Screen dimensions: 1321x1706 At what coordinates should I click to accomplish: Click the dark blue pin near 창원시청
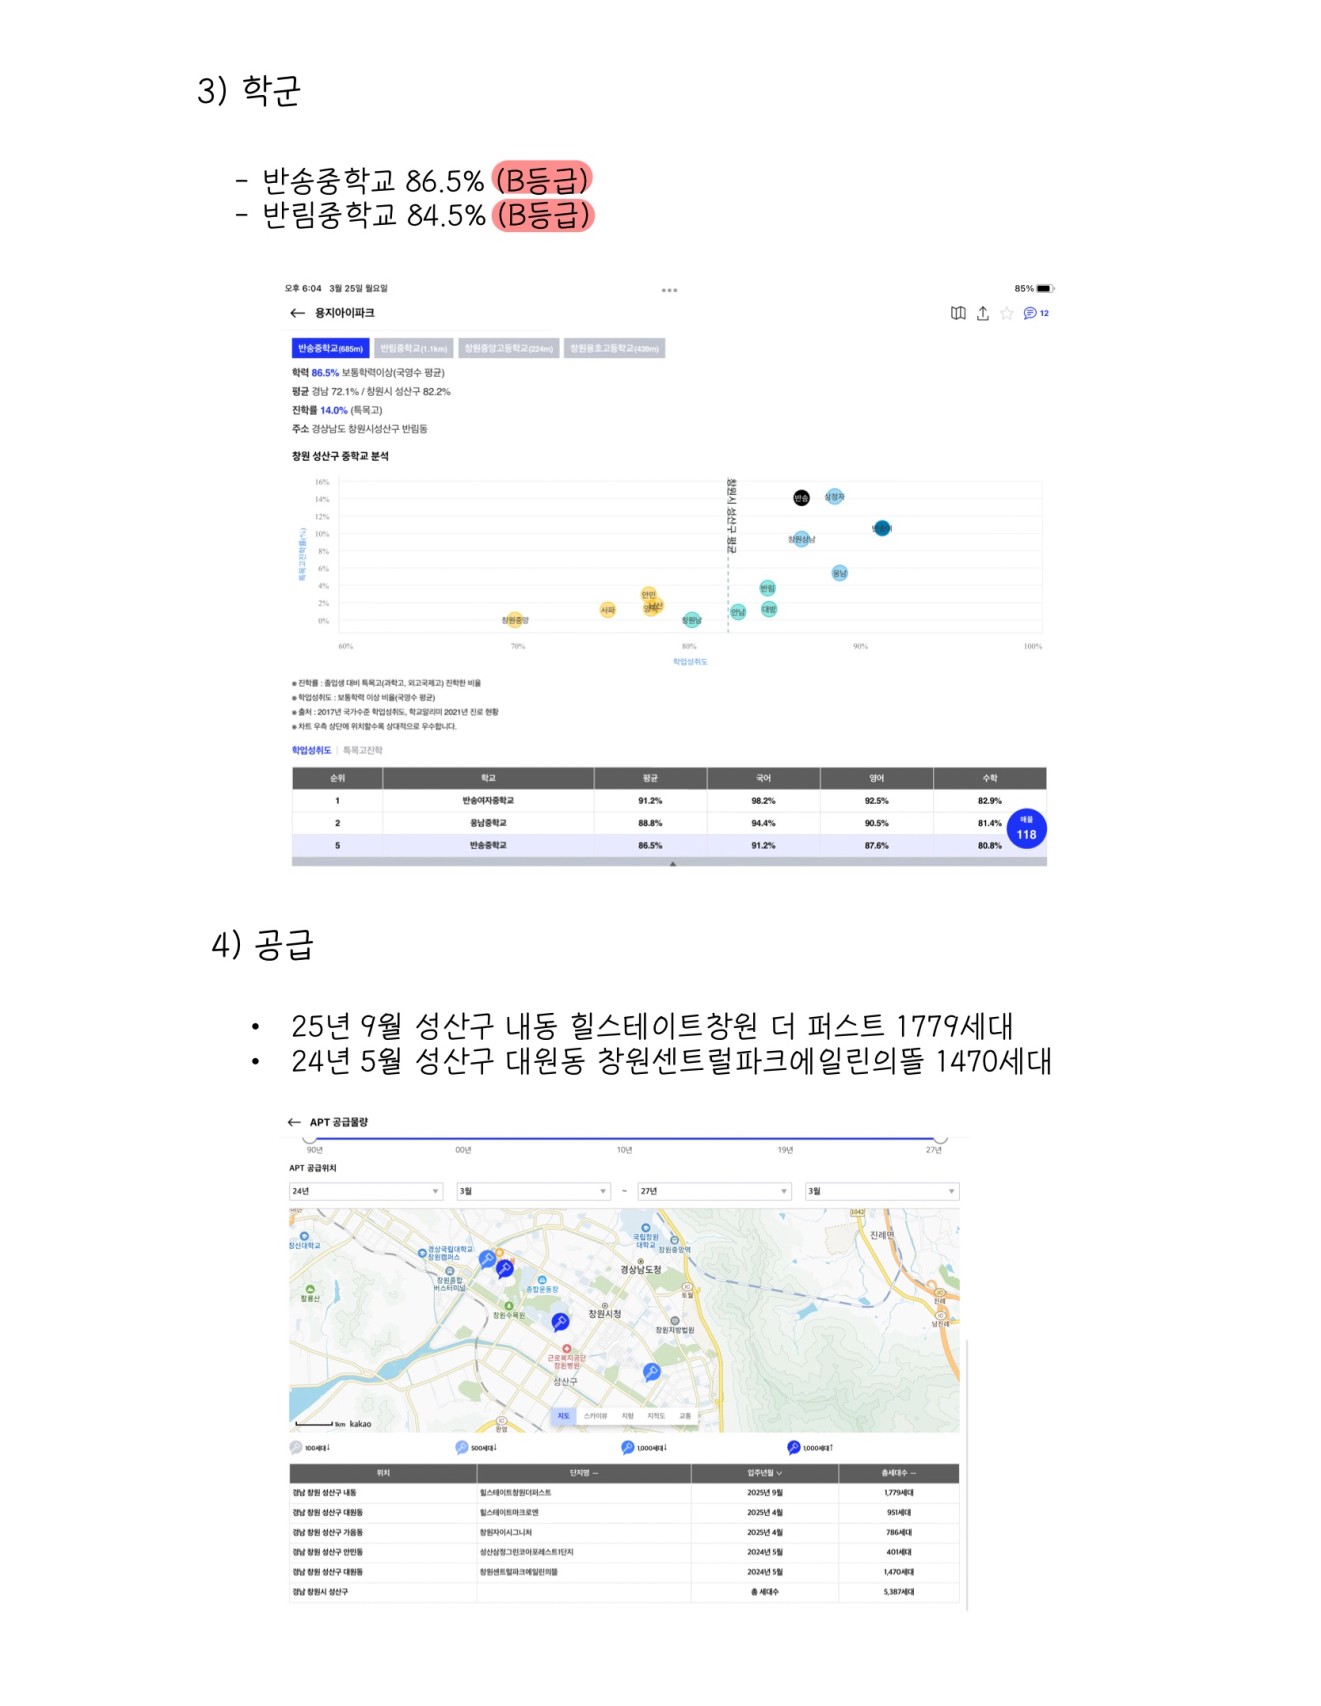(560, 1322)
